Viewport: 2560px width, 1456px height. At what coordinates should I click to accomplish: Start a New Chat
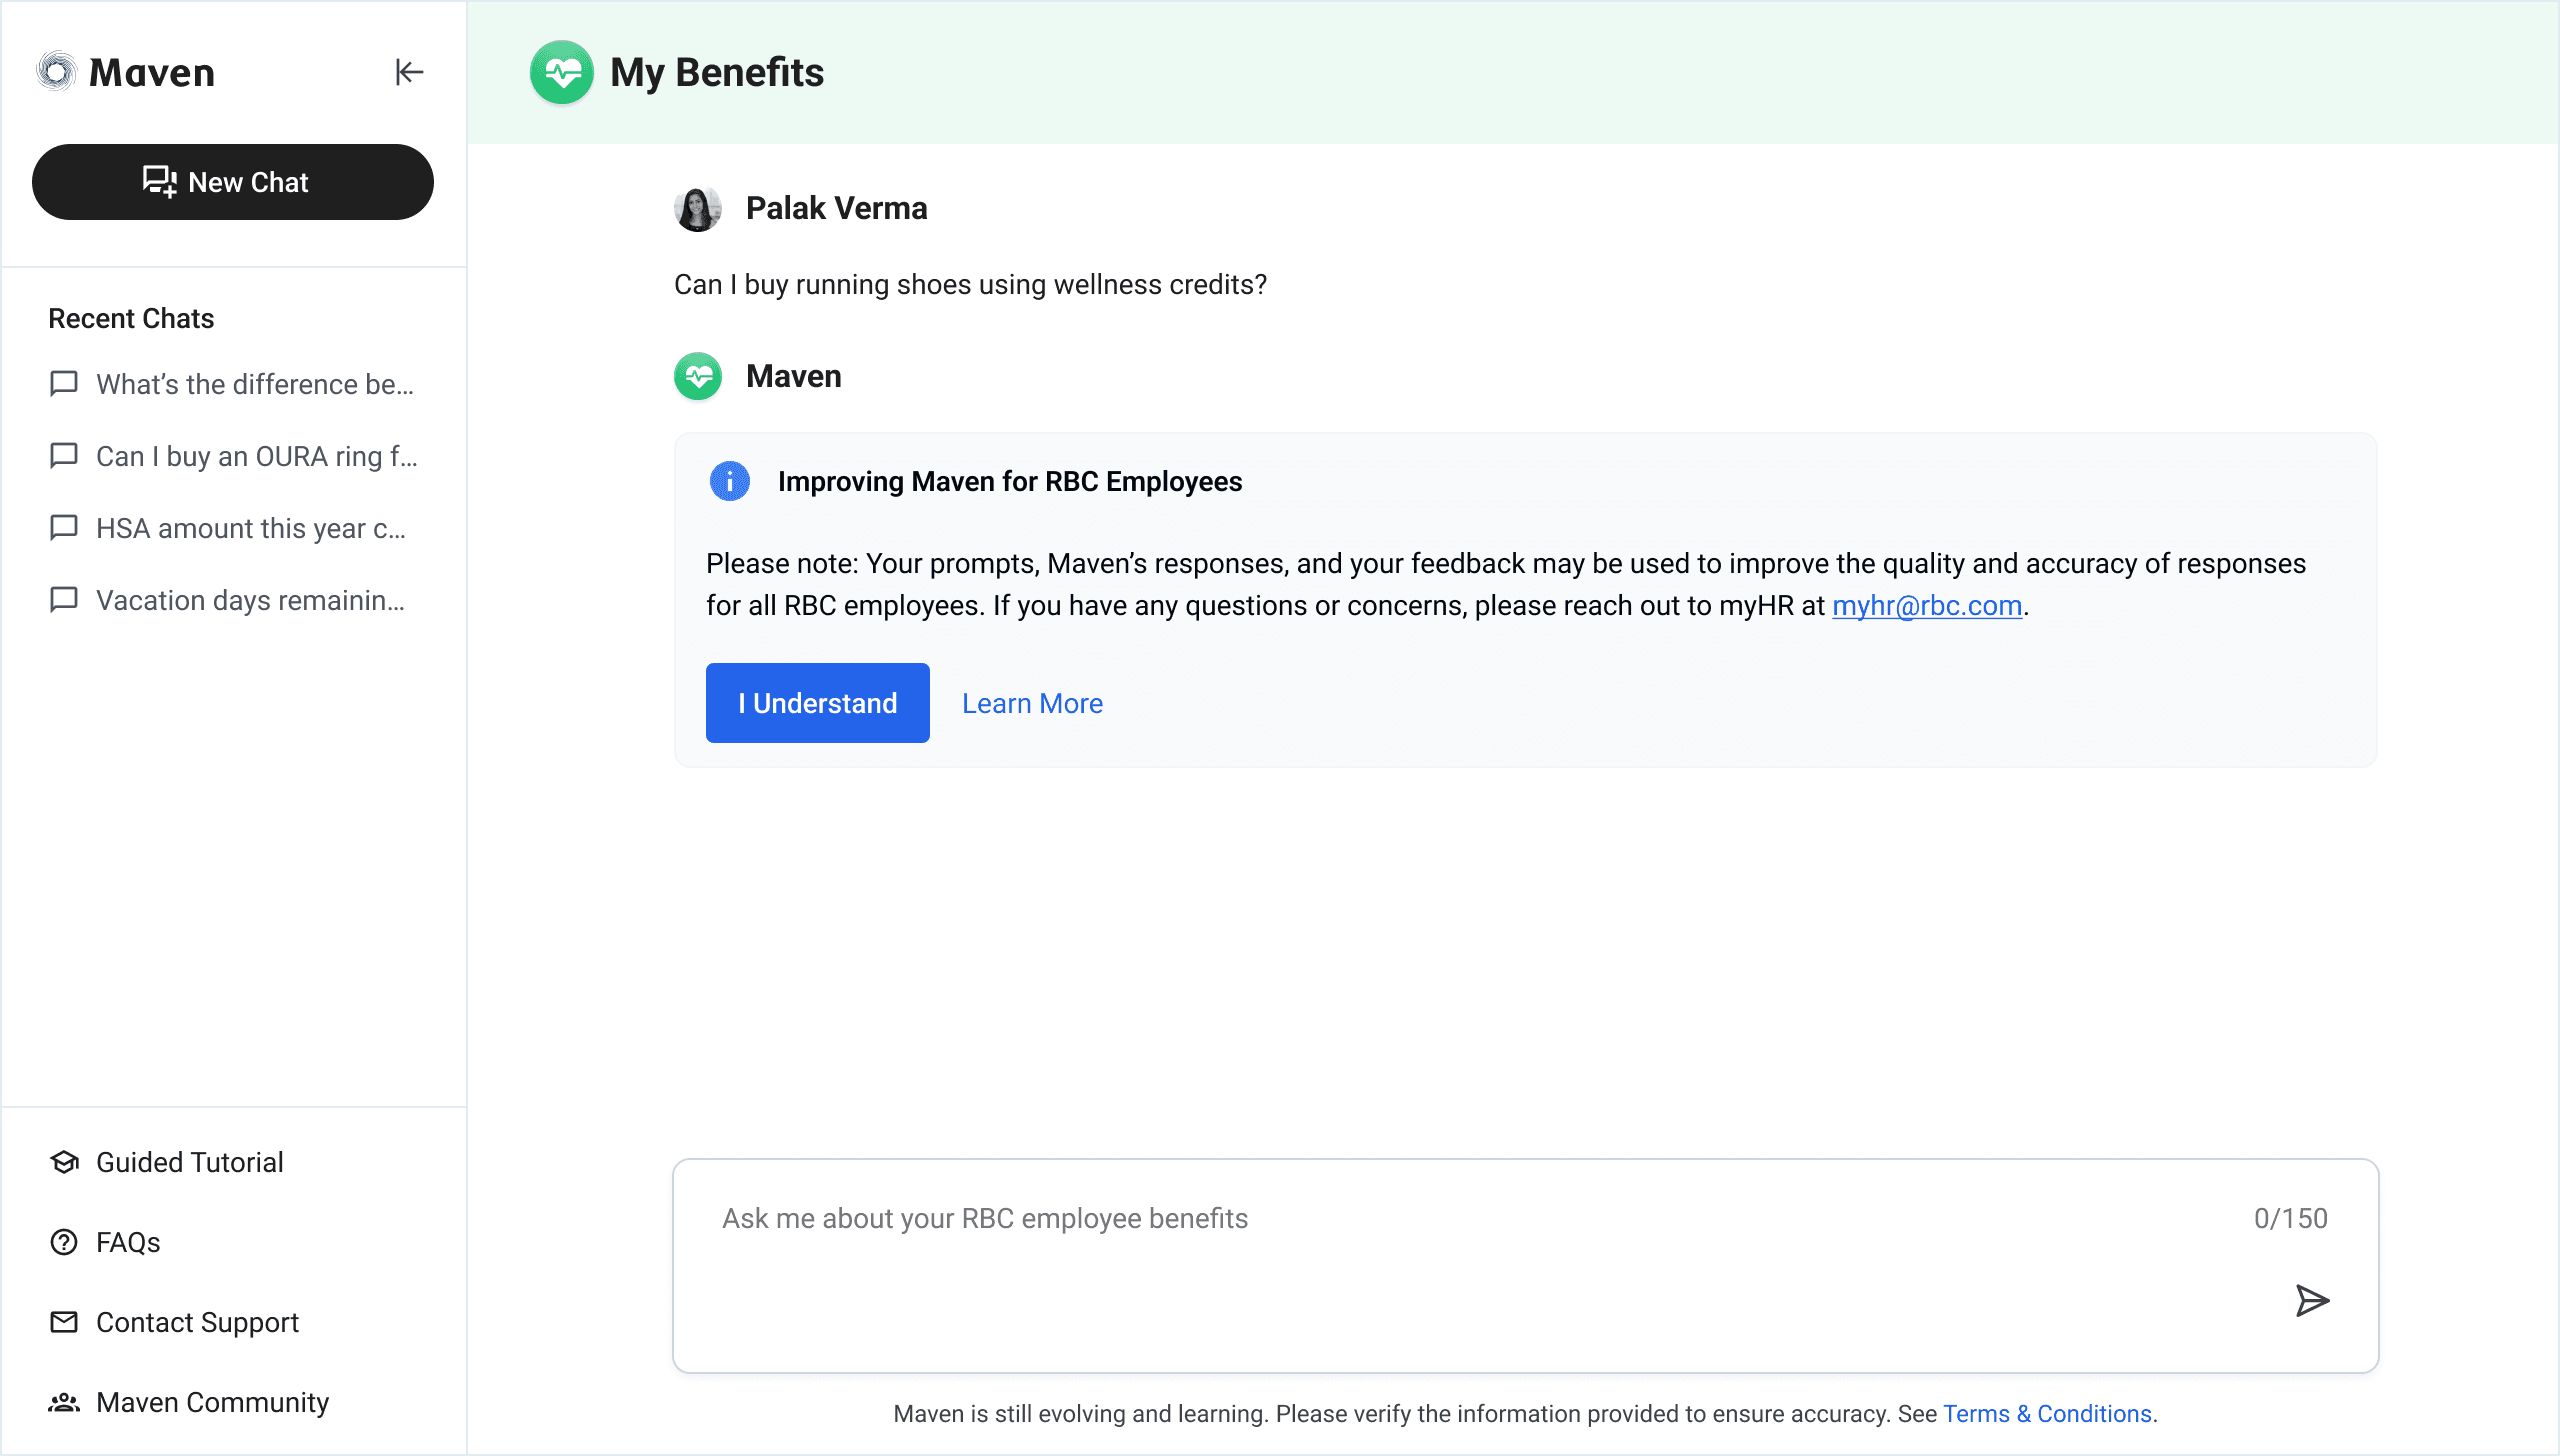[232, 182]
